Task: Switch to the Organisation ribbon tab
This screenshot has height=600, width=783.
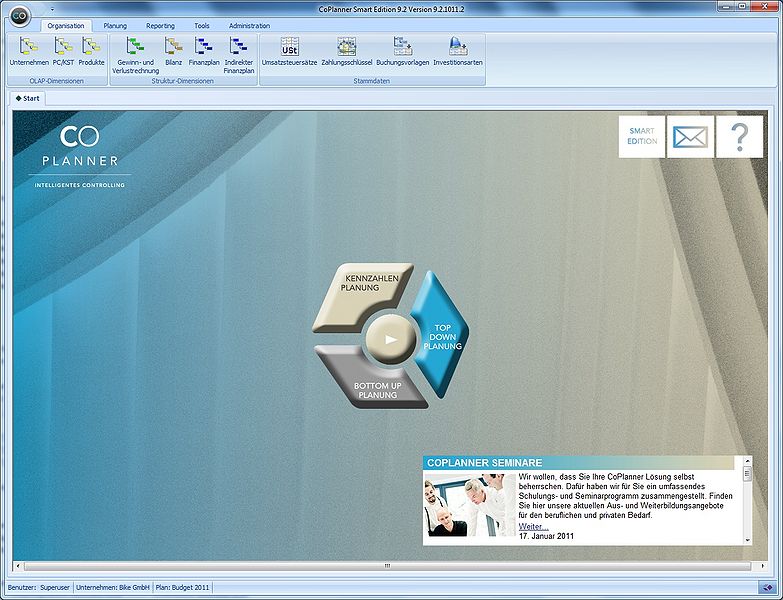Action: (x=66, y=26)
